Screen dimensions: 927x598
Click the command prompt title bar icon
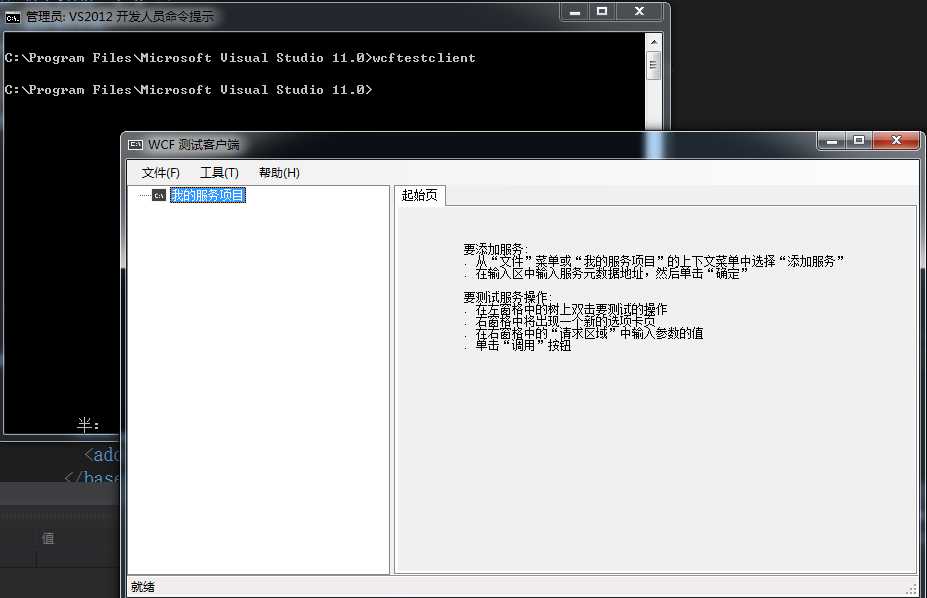pyautogui.click(x=12, y=17)
